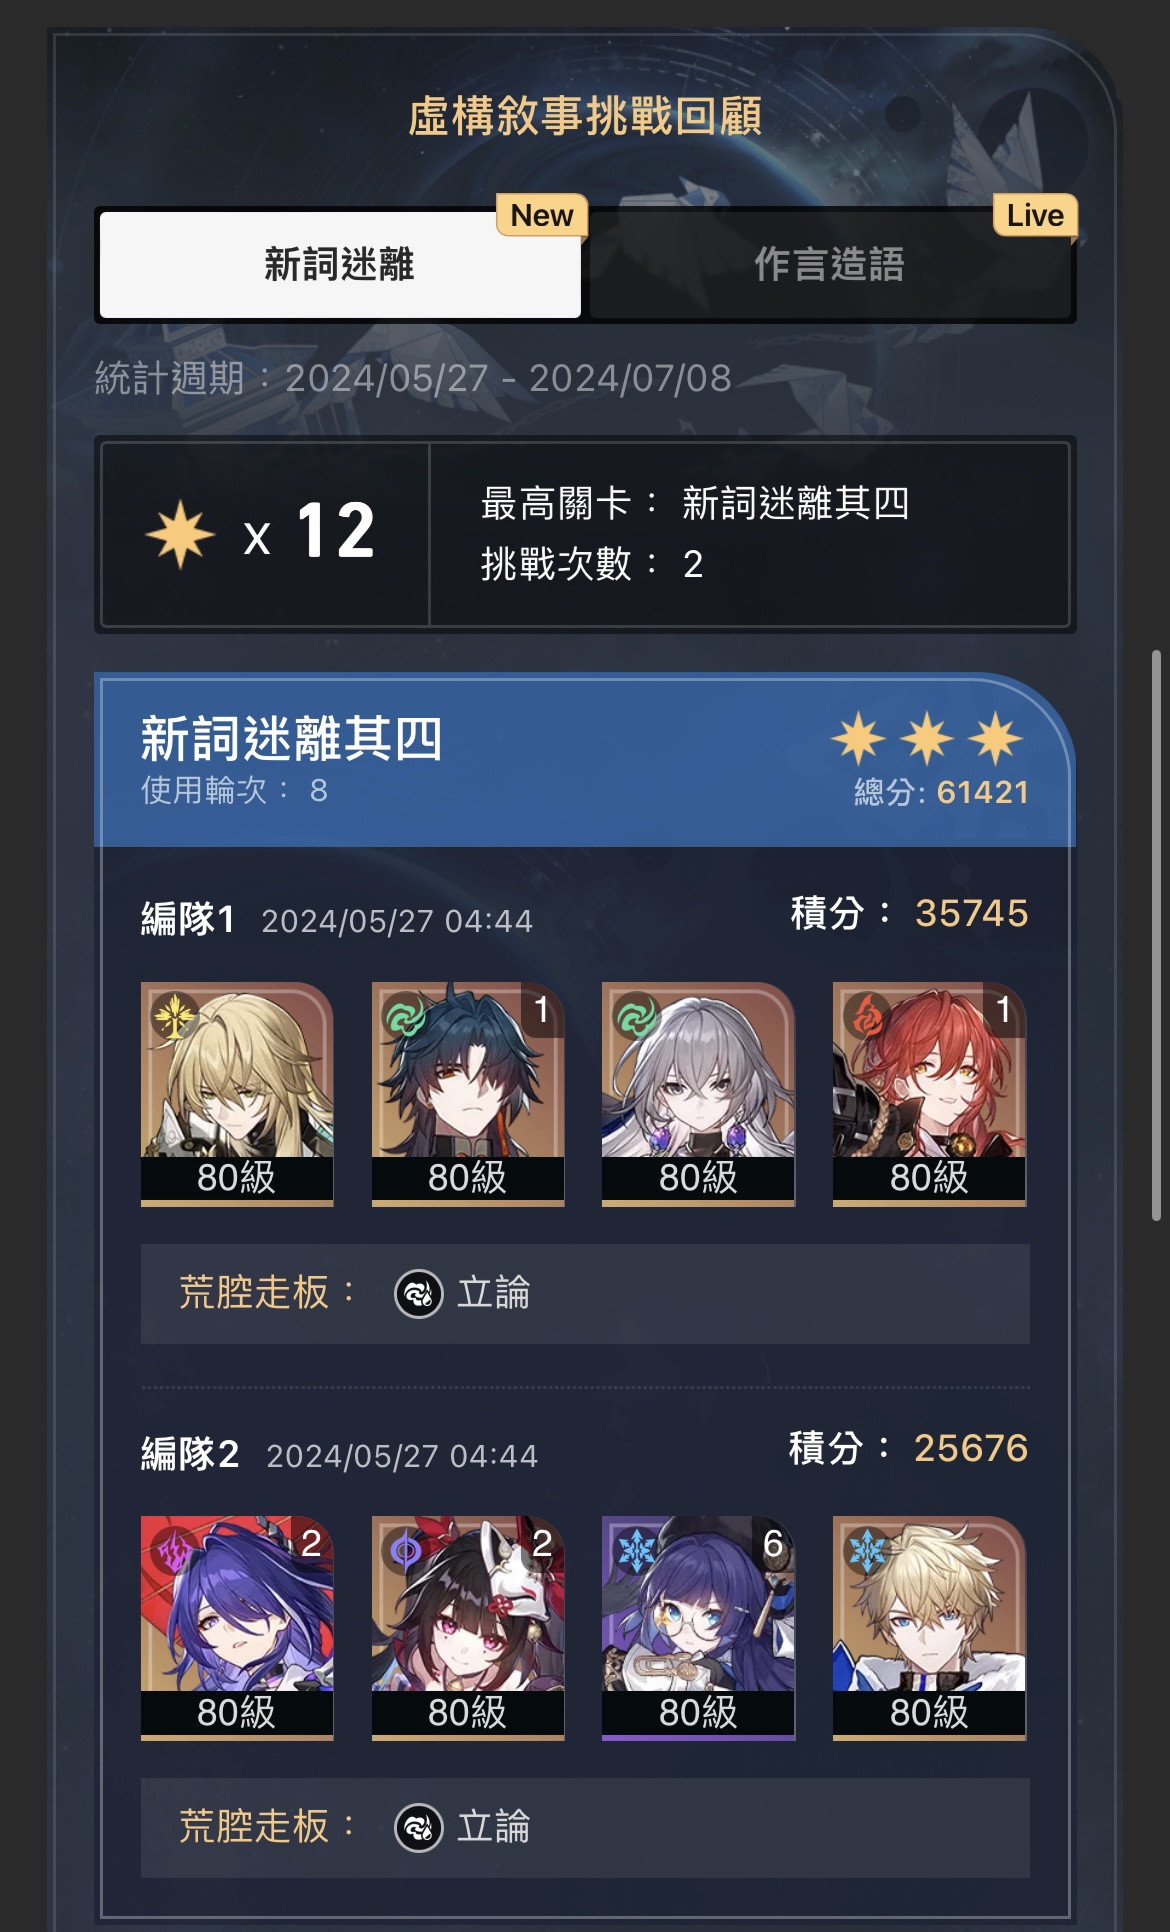This screenshot has width=1170, height=1932.
Task: Open team 2 purple-haired lightning character portrait
Action: tap(237, 1628)
